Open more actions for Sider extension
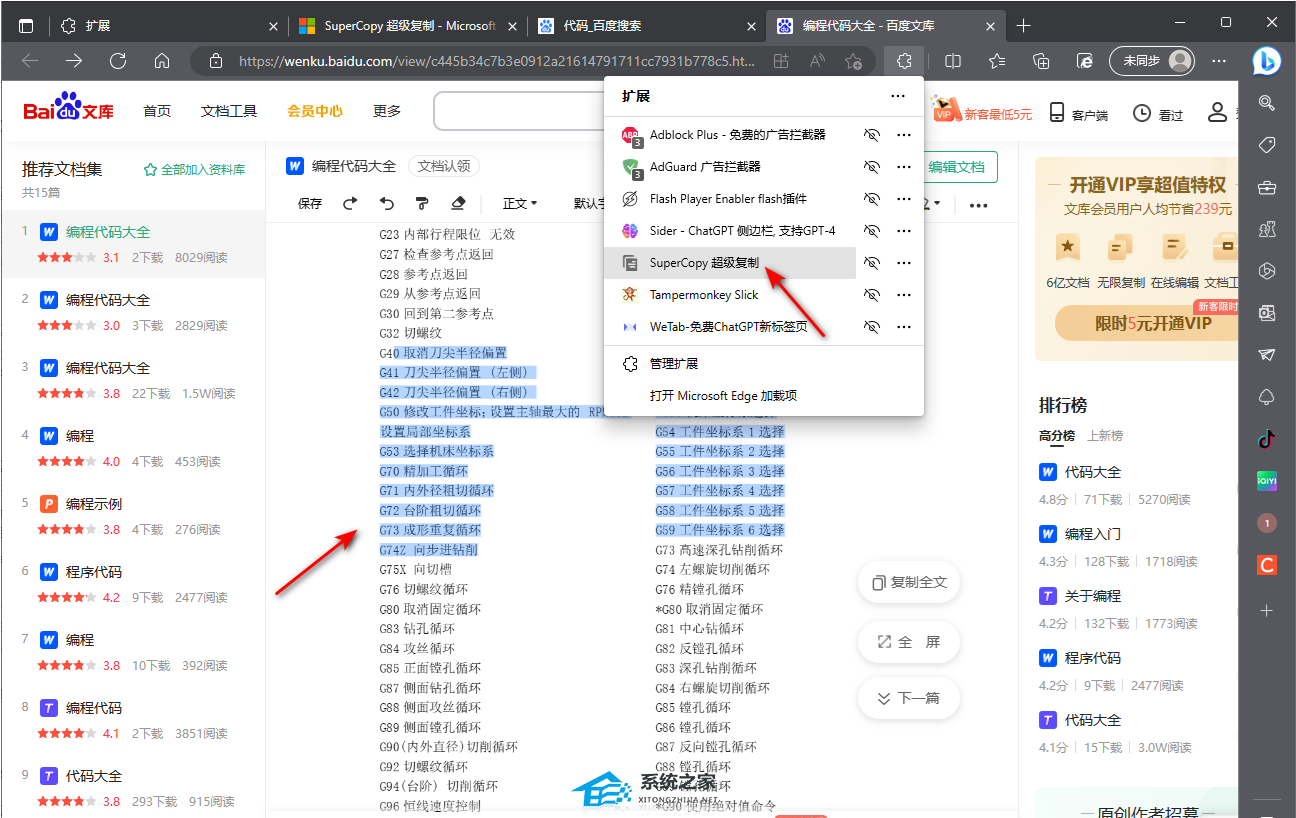This screenshot has height=818, width=1296. click(x=904, y=230)
